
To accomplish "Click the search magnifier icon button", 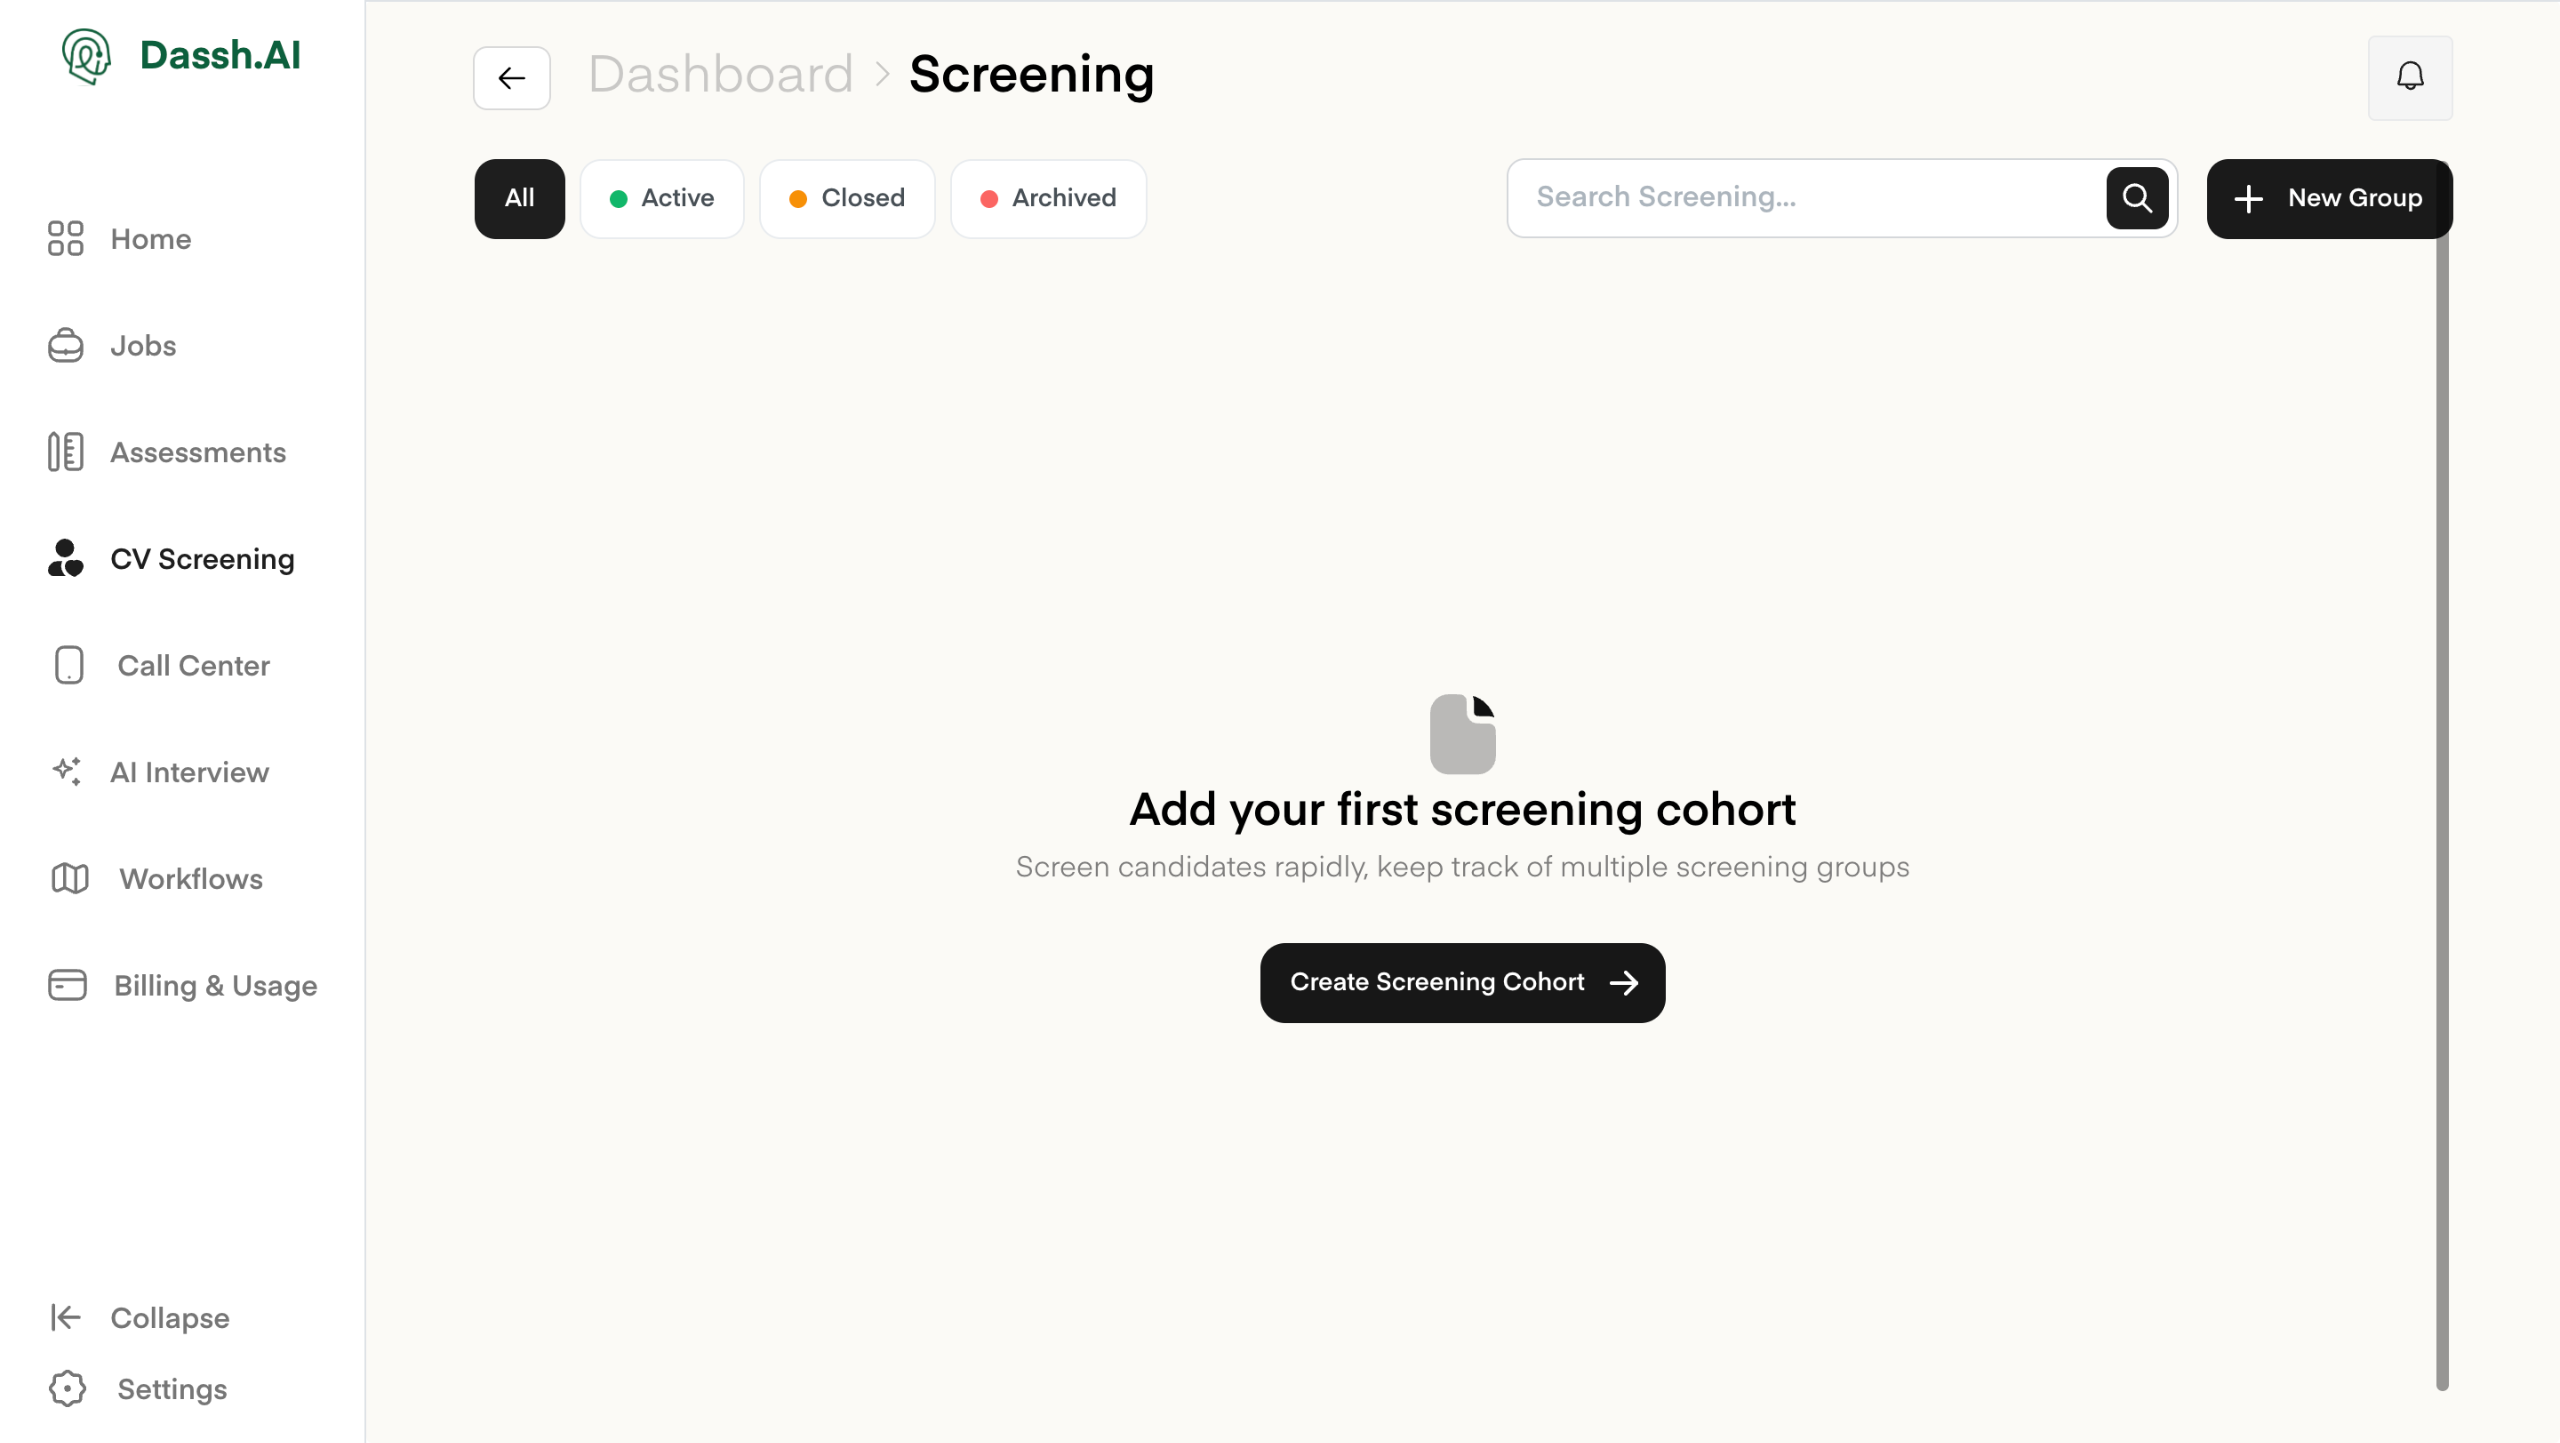I will [x=2136, y=198].
